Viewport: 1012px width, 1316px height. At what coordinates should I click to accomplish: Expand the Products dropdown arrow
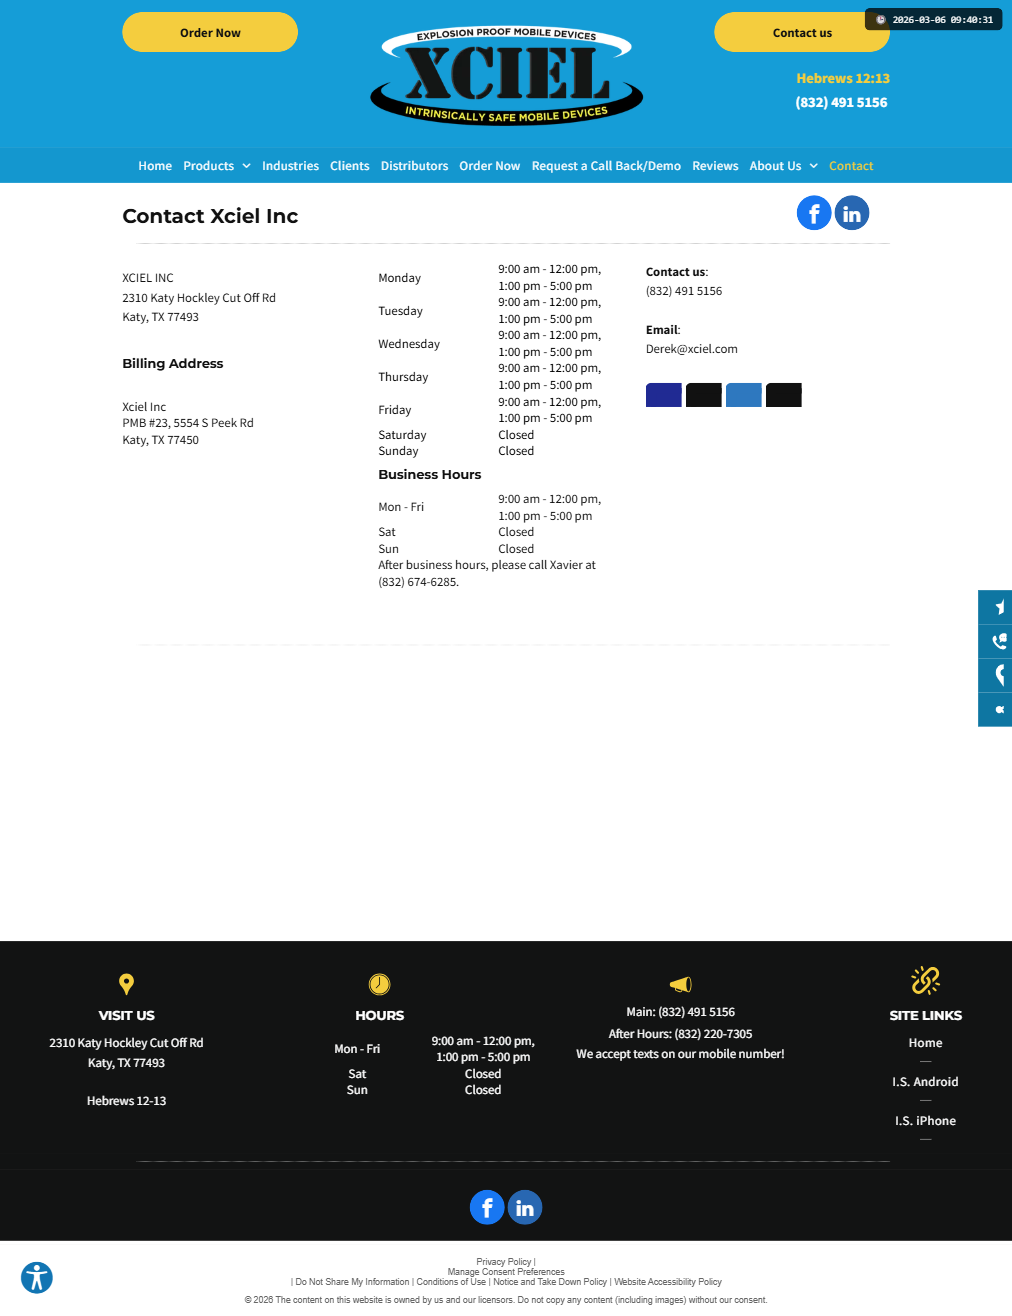pyautogui.click(x=246, y=166)
